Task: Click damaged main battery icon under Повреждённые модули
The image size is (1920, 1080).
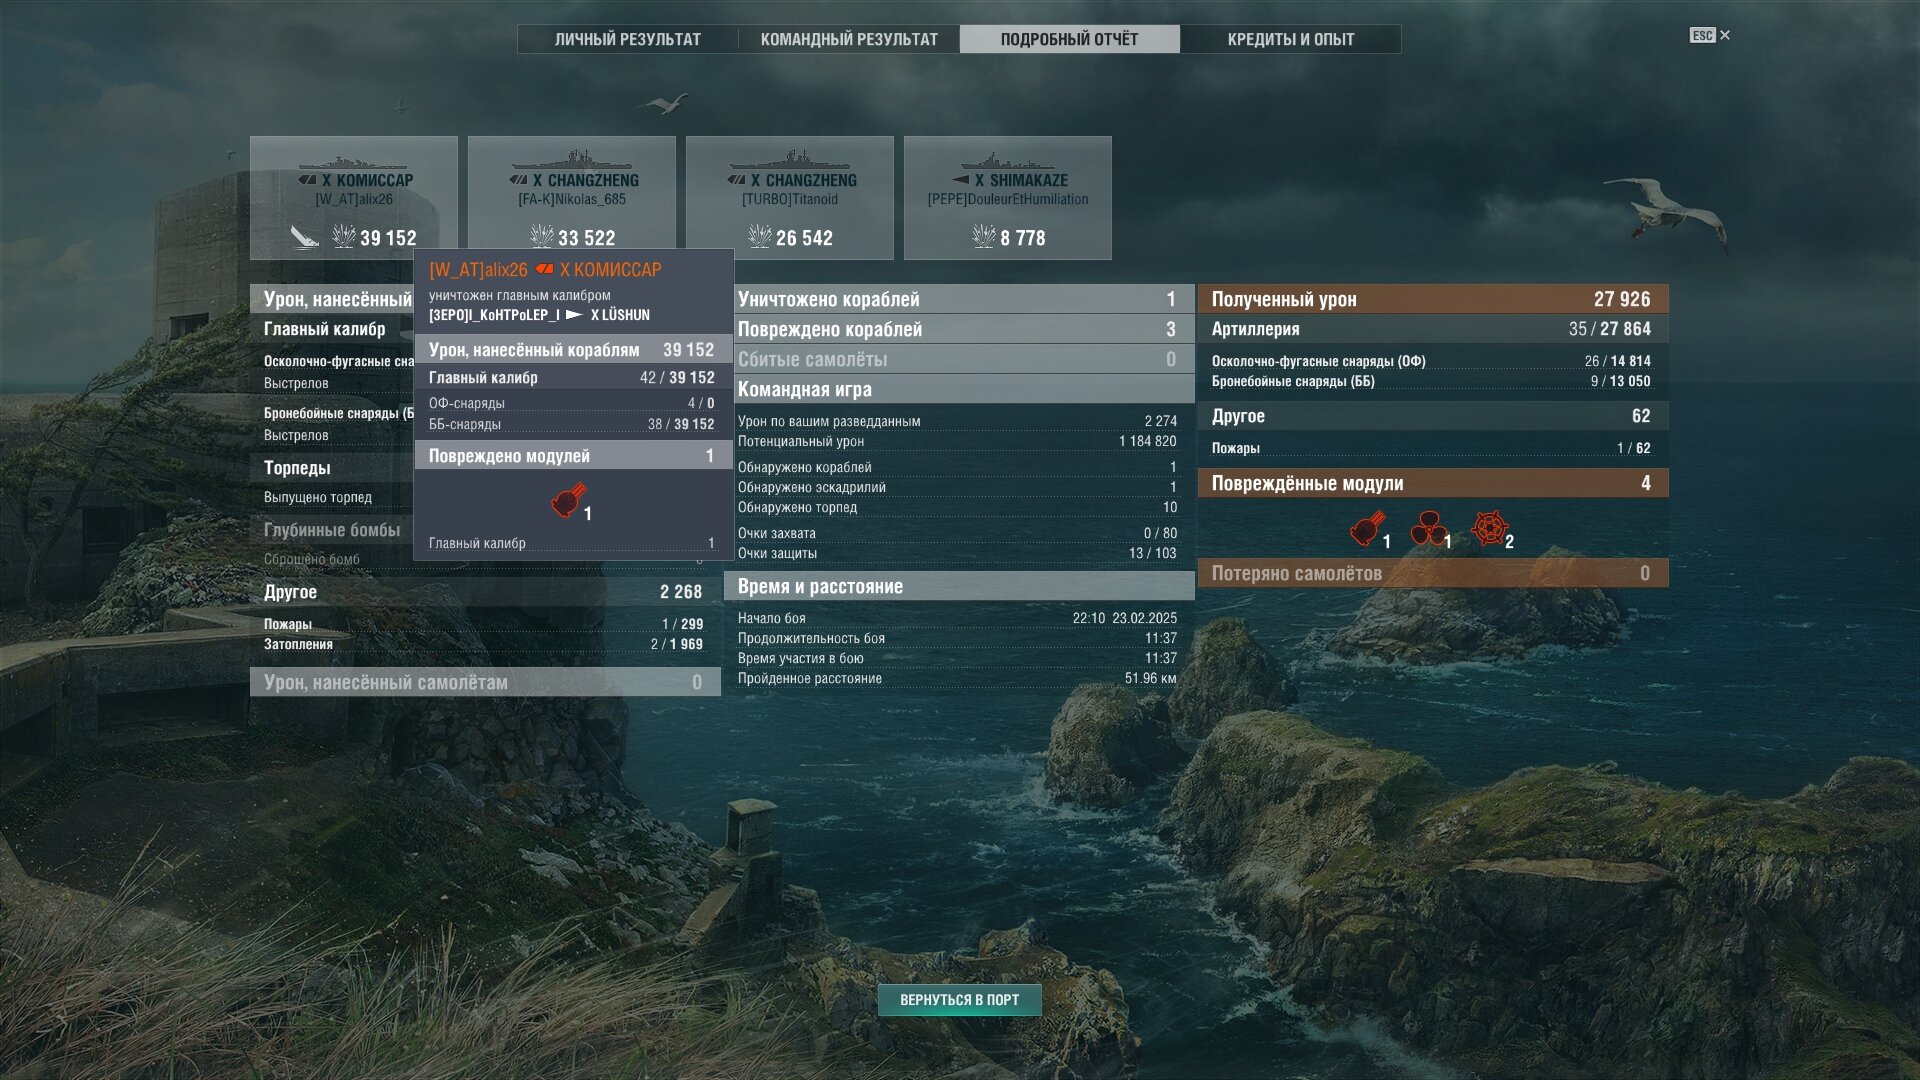Action: click(1367, 528)
